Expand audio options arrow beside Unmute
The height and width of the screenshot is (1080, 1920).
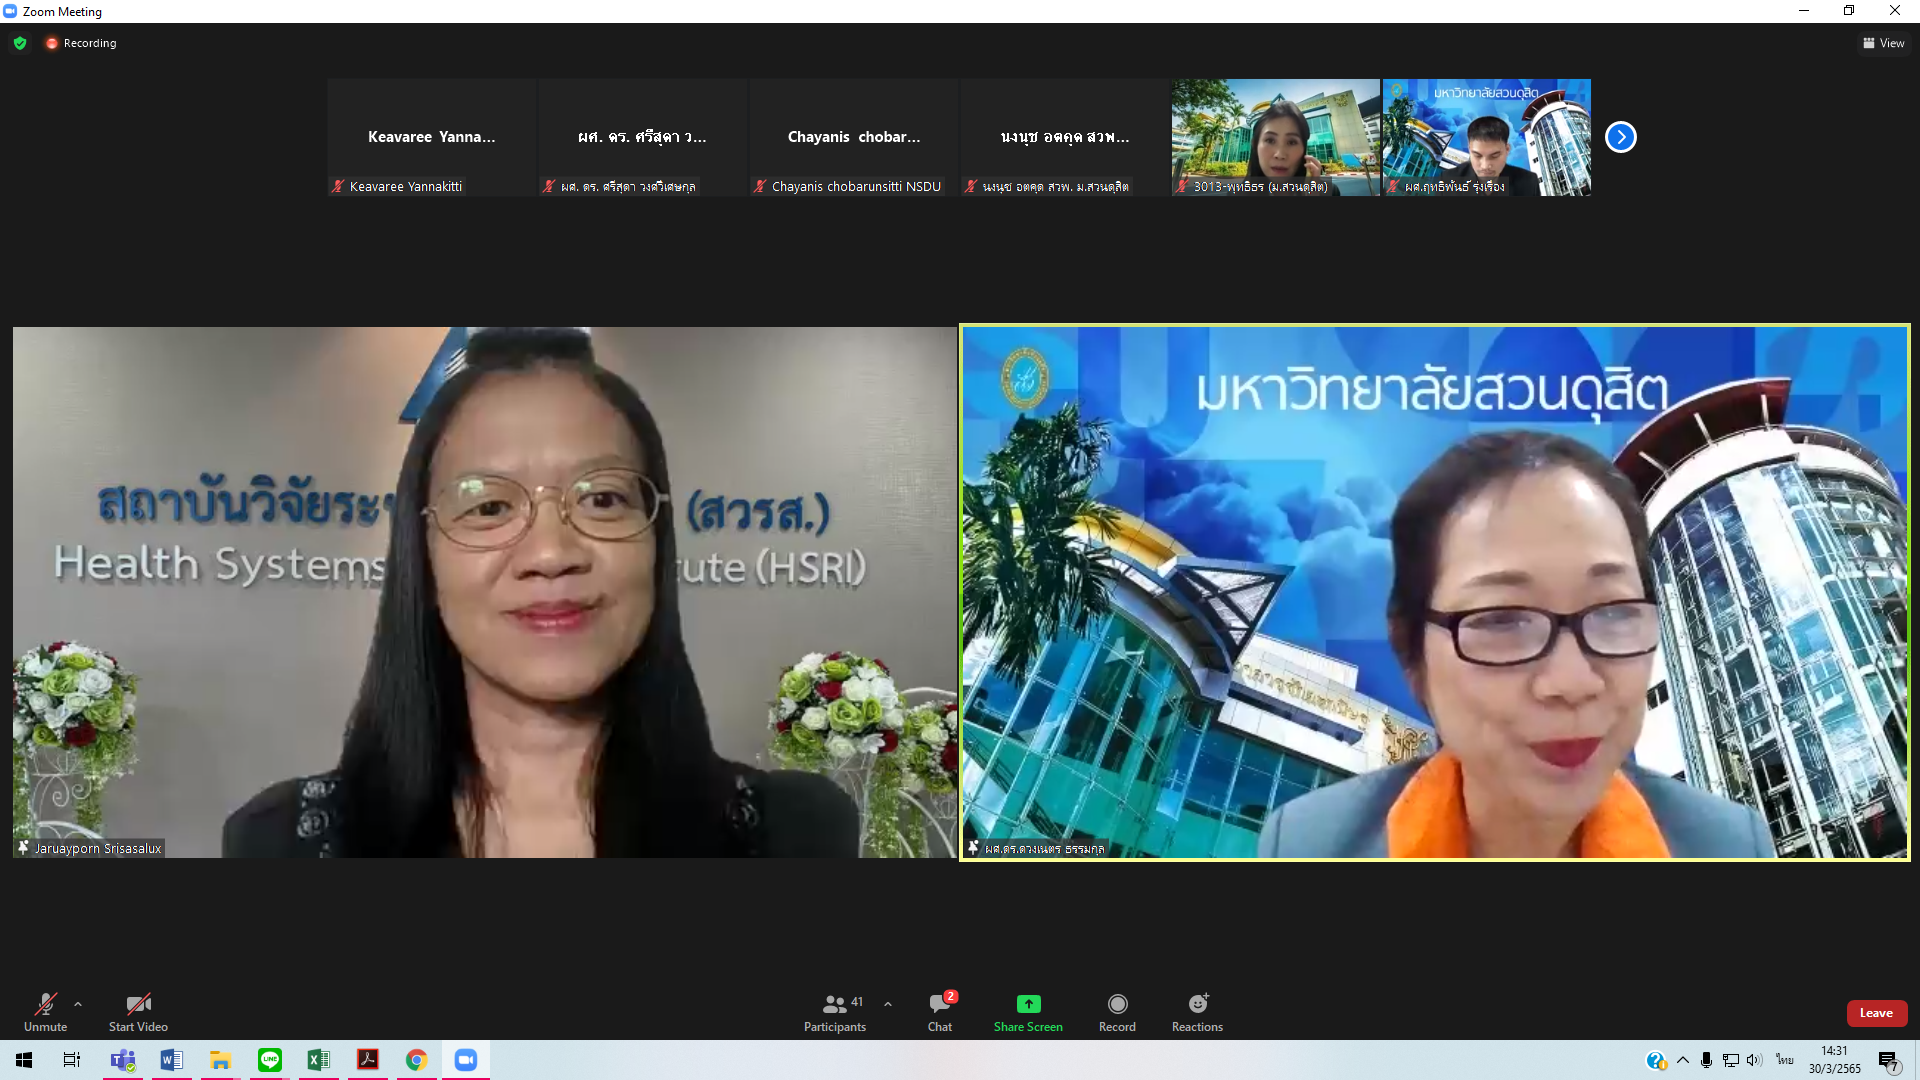(78, 1004)
